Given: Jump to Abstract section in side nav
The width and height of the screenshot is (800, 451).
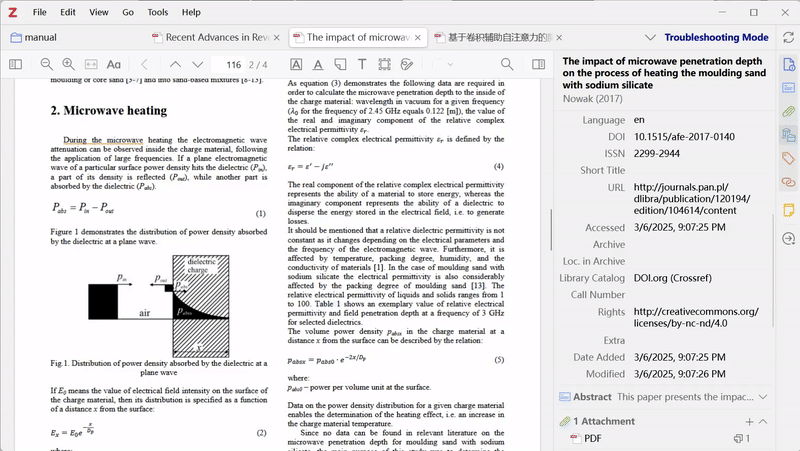Looking at the screenshot, I should (x=789, y=88).
